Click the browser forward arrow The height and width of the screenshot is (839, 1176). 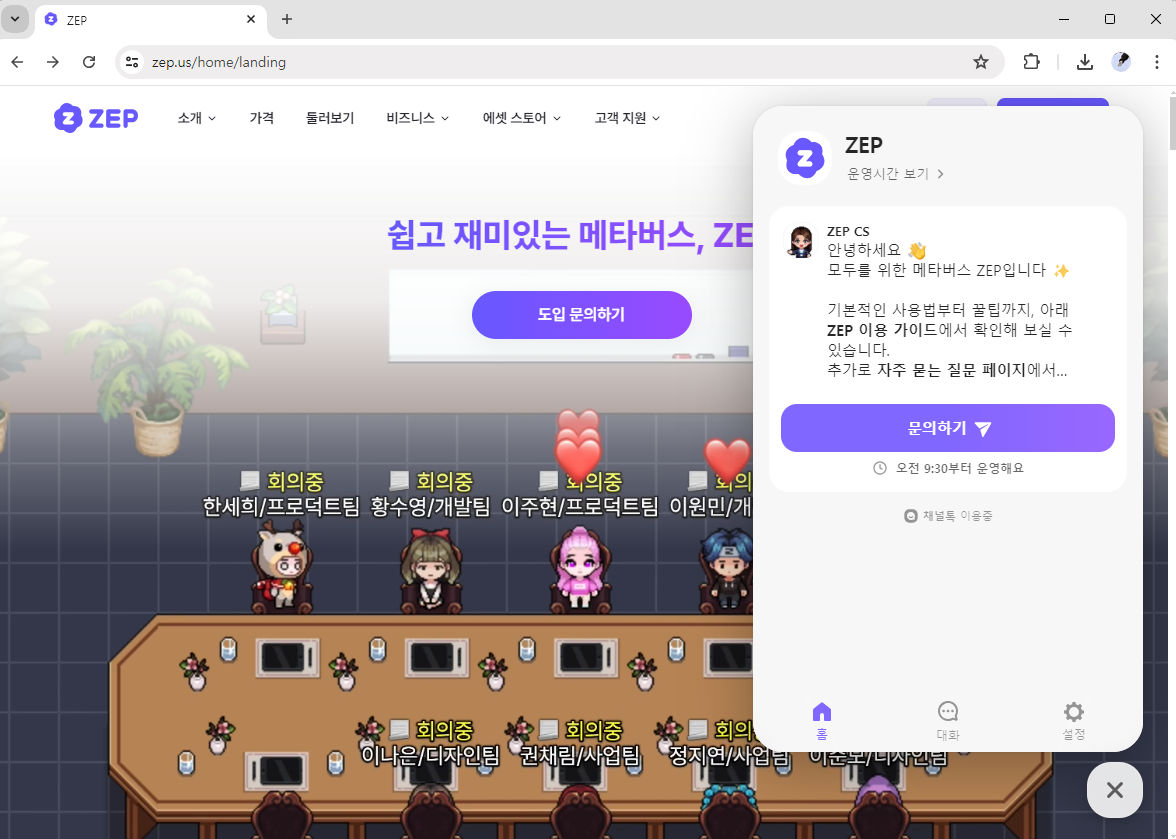tap(52, 62)
